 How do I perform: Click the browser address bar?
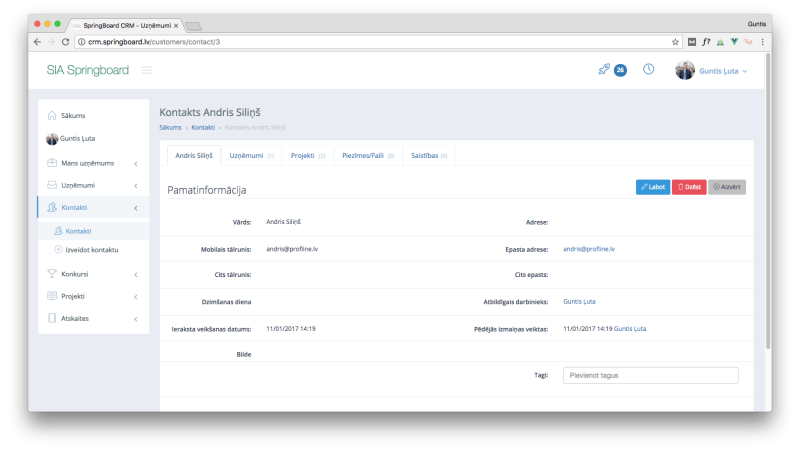point(378,42)
